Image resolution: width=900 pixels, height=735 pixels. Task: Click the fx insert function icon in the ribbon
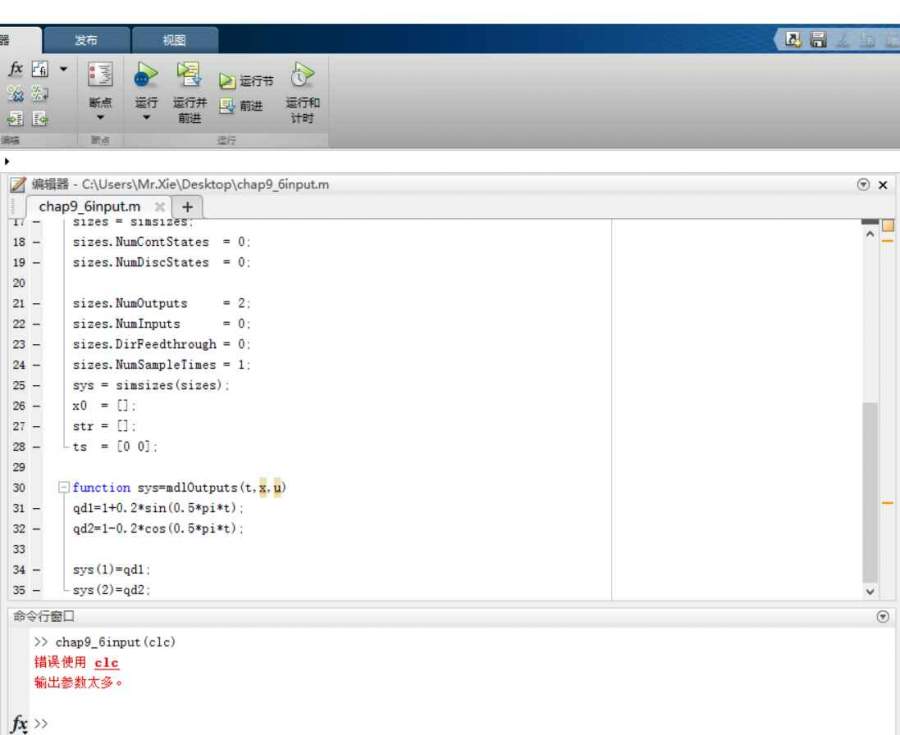click(x=15, y=69)
